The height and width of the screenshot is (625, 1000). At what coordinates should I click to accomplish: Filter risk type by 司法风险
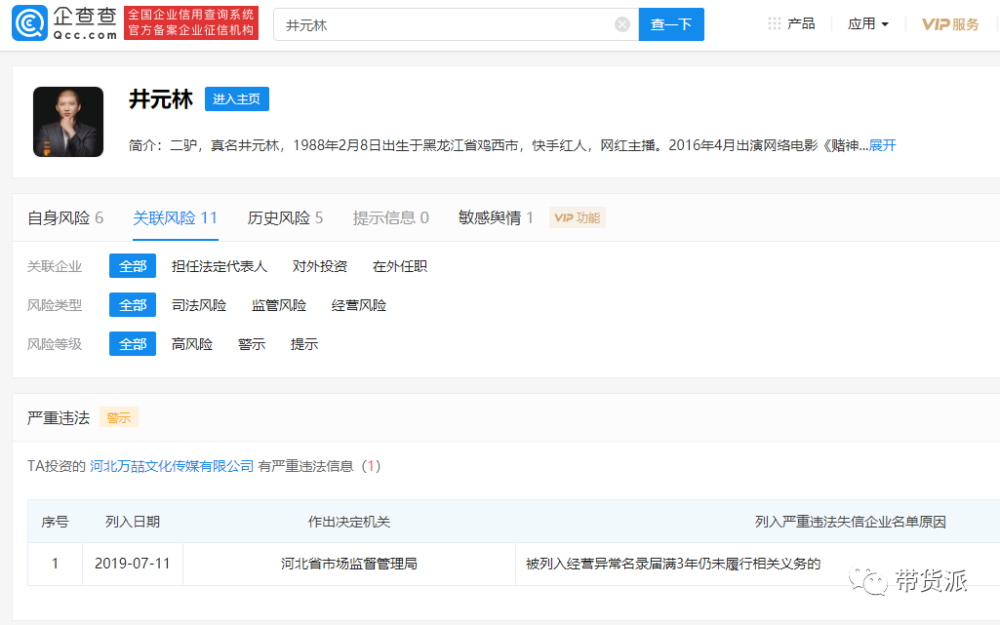tap(199, 305)
